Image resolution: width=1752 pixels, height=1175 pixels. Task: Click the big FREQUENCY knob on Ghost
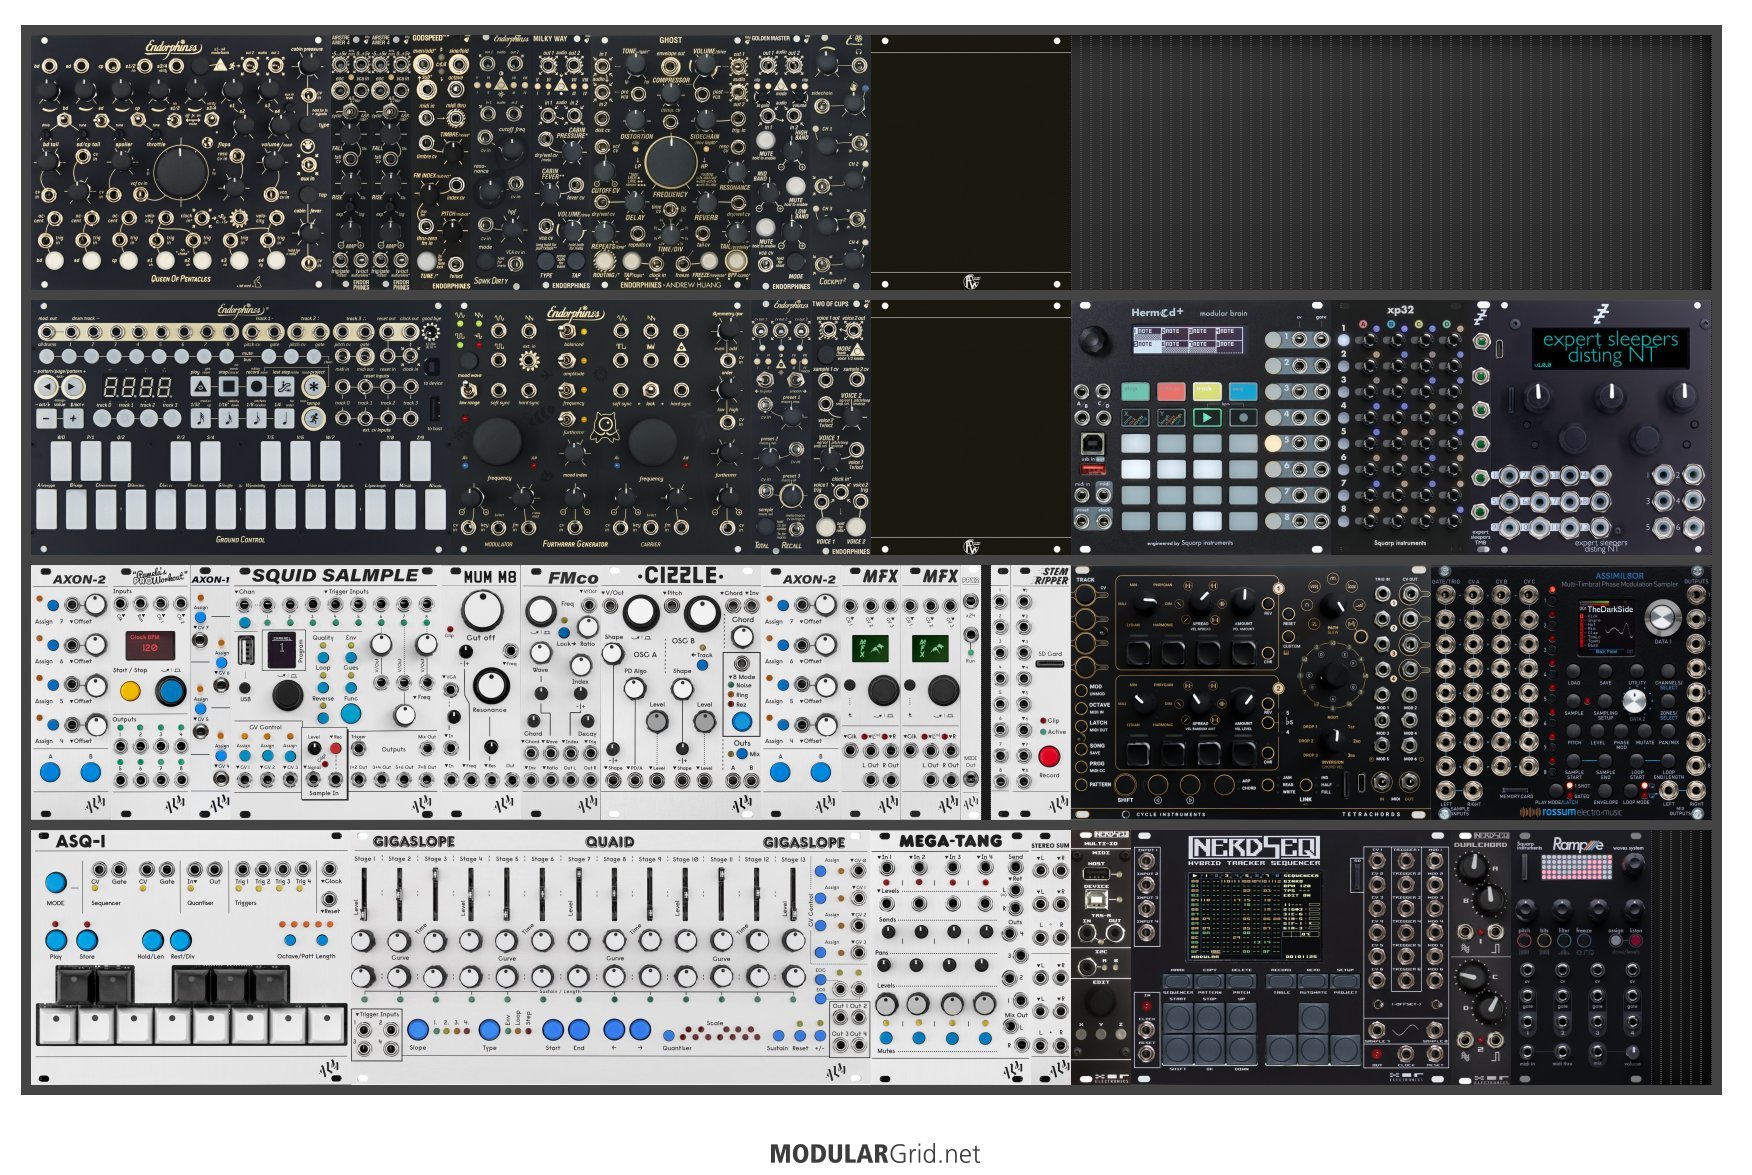coord(670,161)
